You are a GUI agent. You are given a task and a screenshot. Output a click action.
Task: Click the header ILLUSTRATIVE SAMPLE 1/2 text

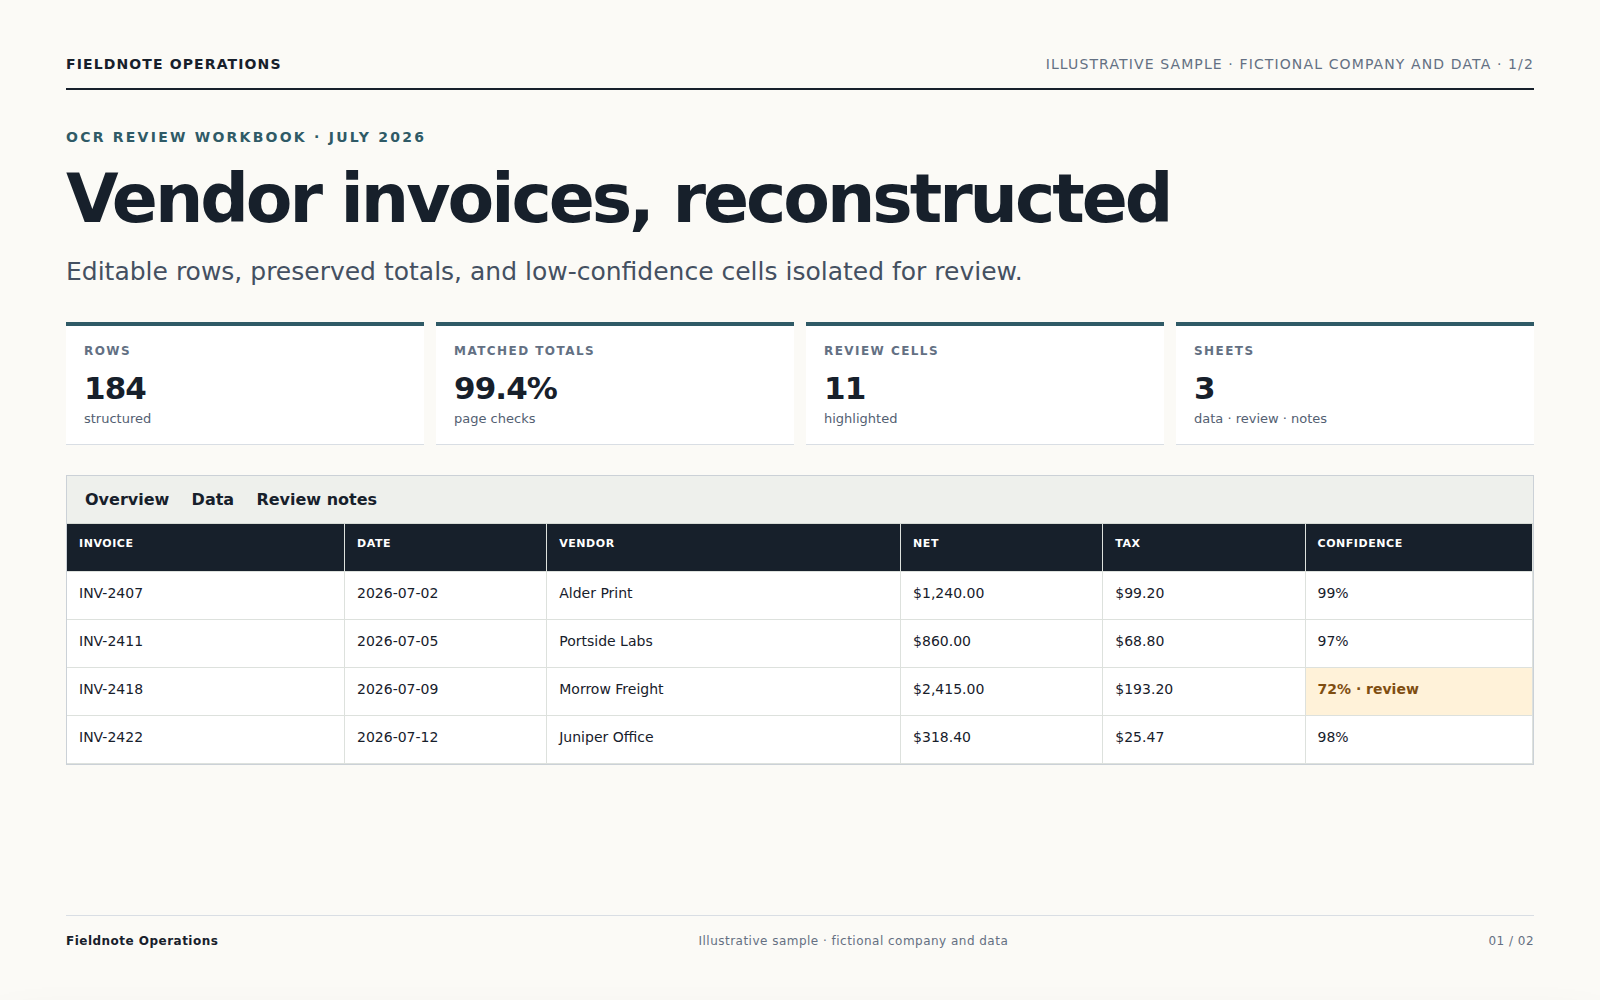pyautogui.click(x=1289, y=64)
